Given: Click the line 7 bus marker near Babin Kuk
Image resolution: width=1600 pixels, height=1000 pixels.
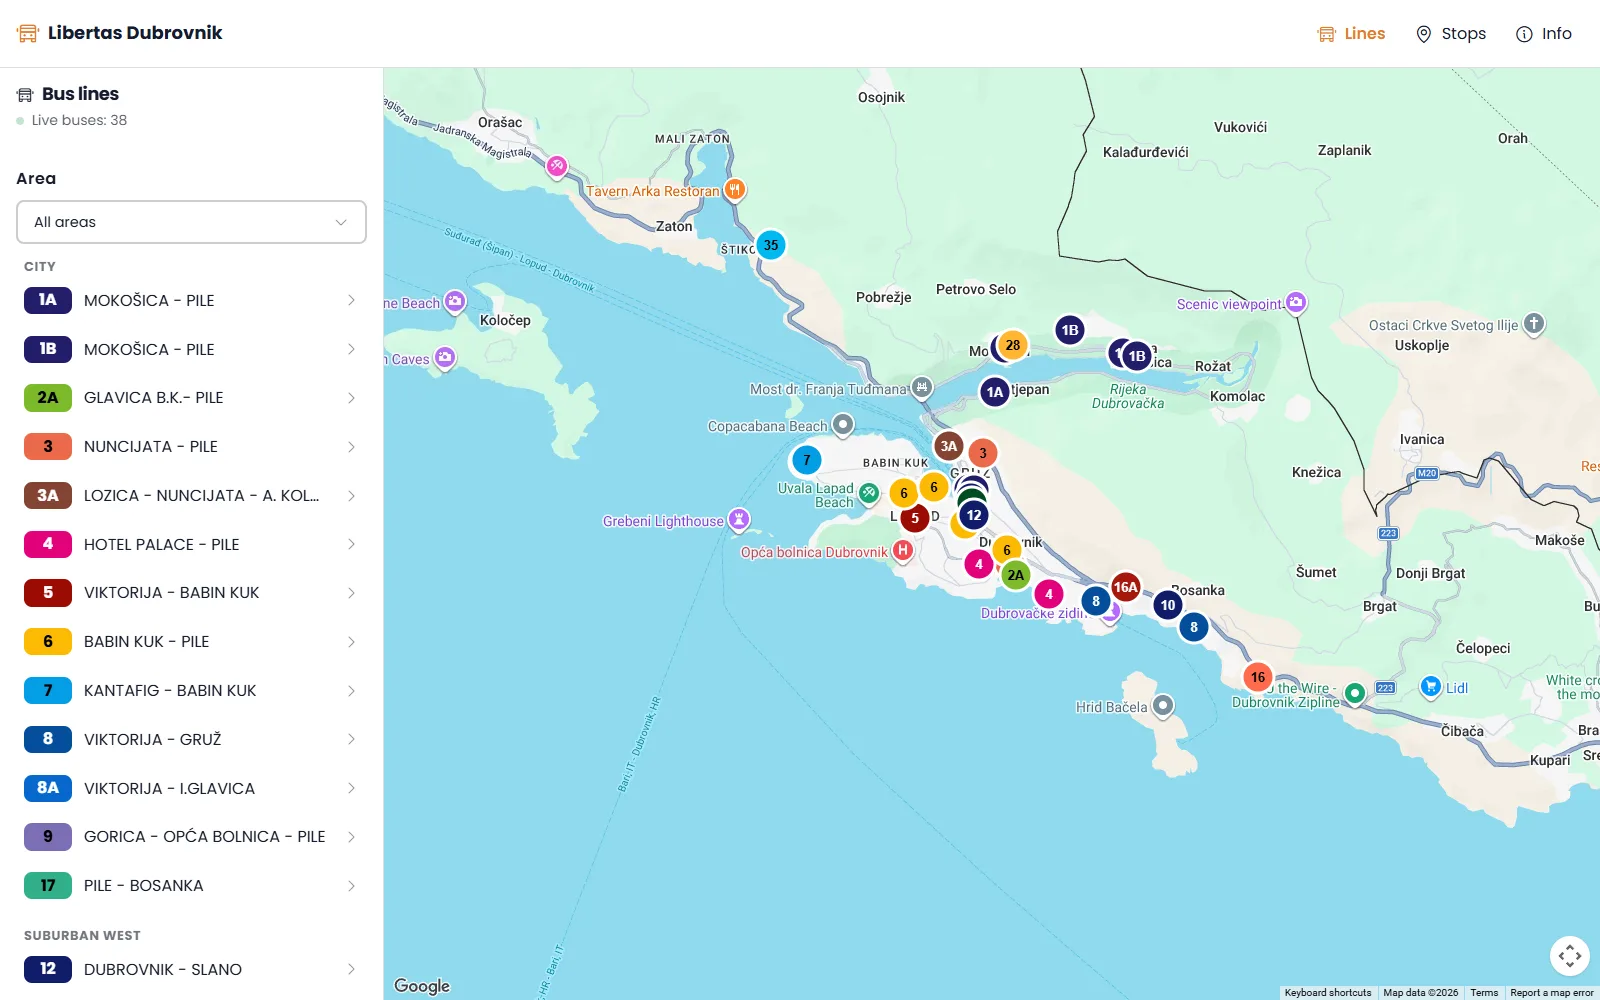Looking at the screenshot, I should coord(807,460).
